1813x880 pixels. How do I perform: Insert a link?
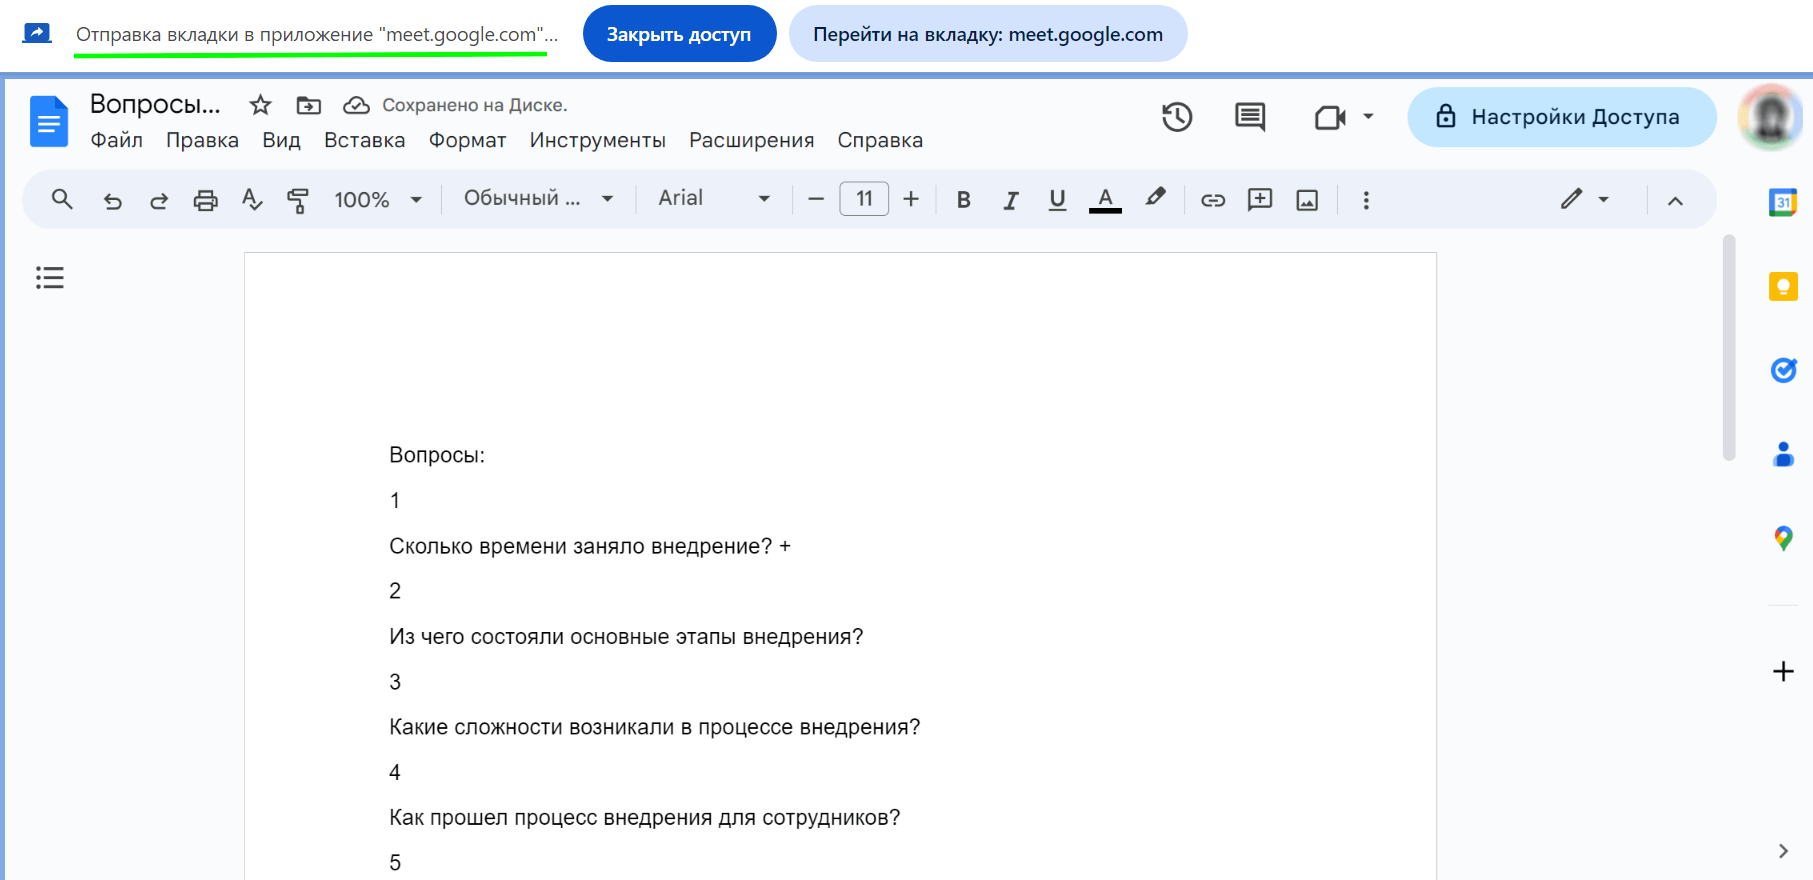pos(1213,200)
